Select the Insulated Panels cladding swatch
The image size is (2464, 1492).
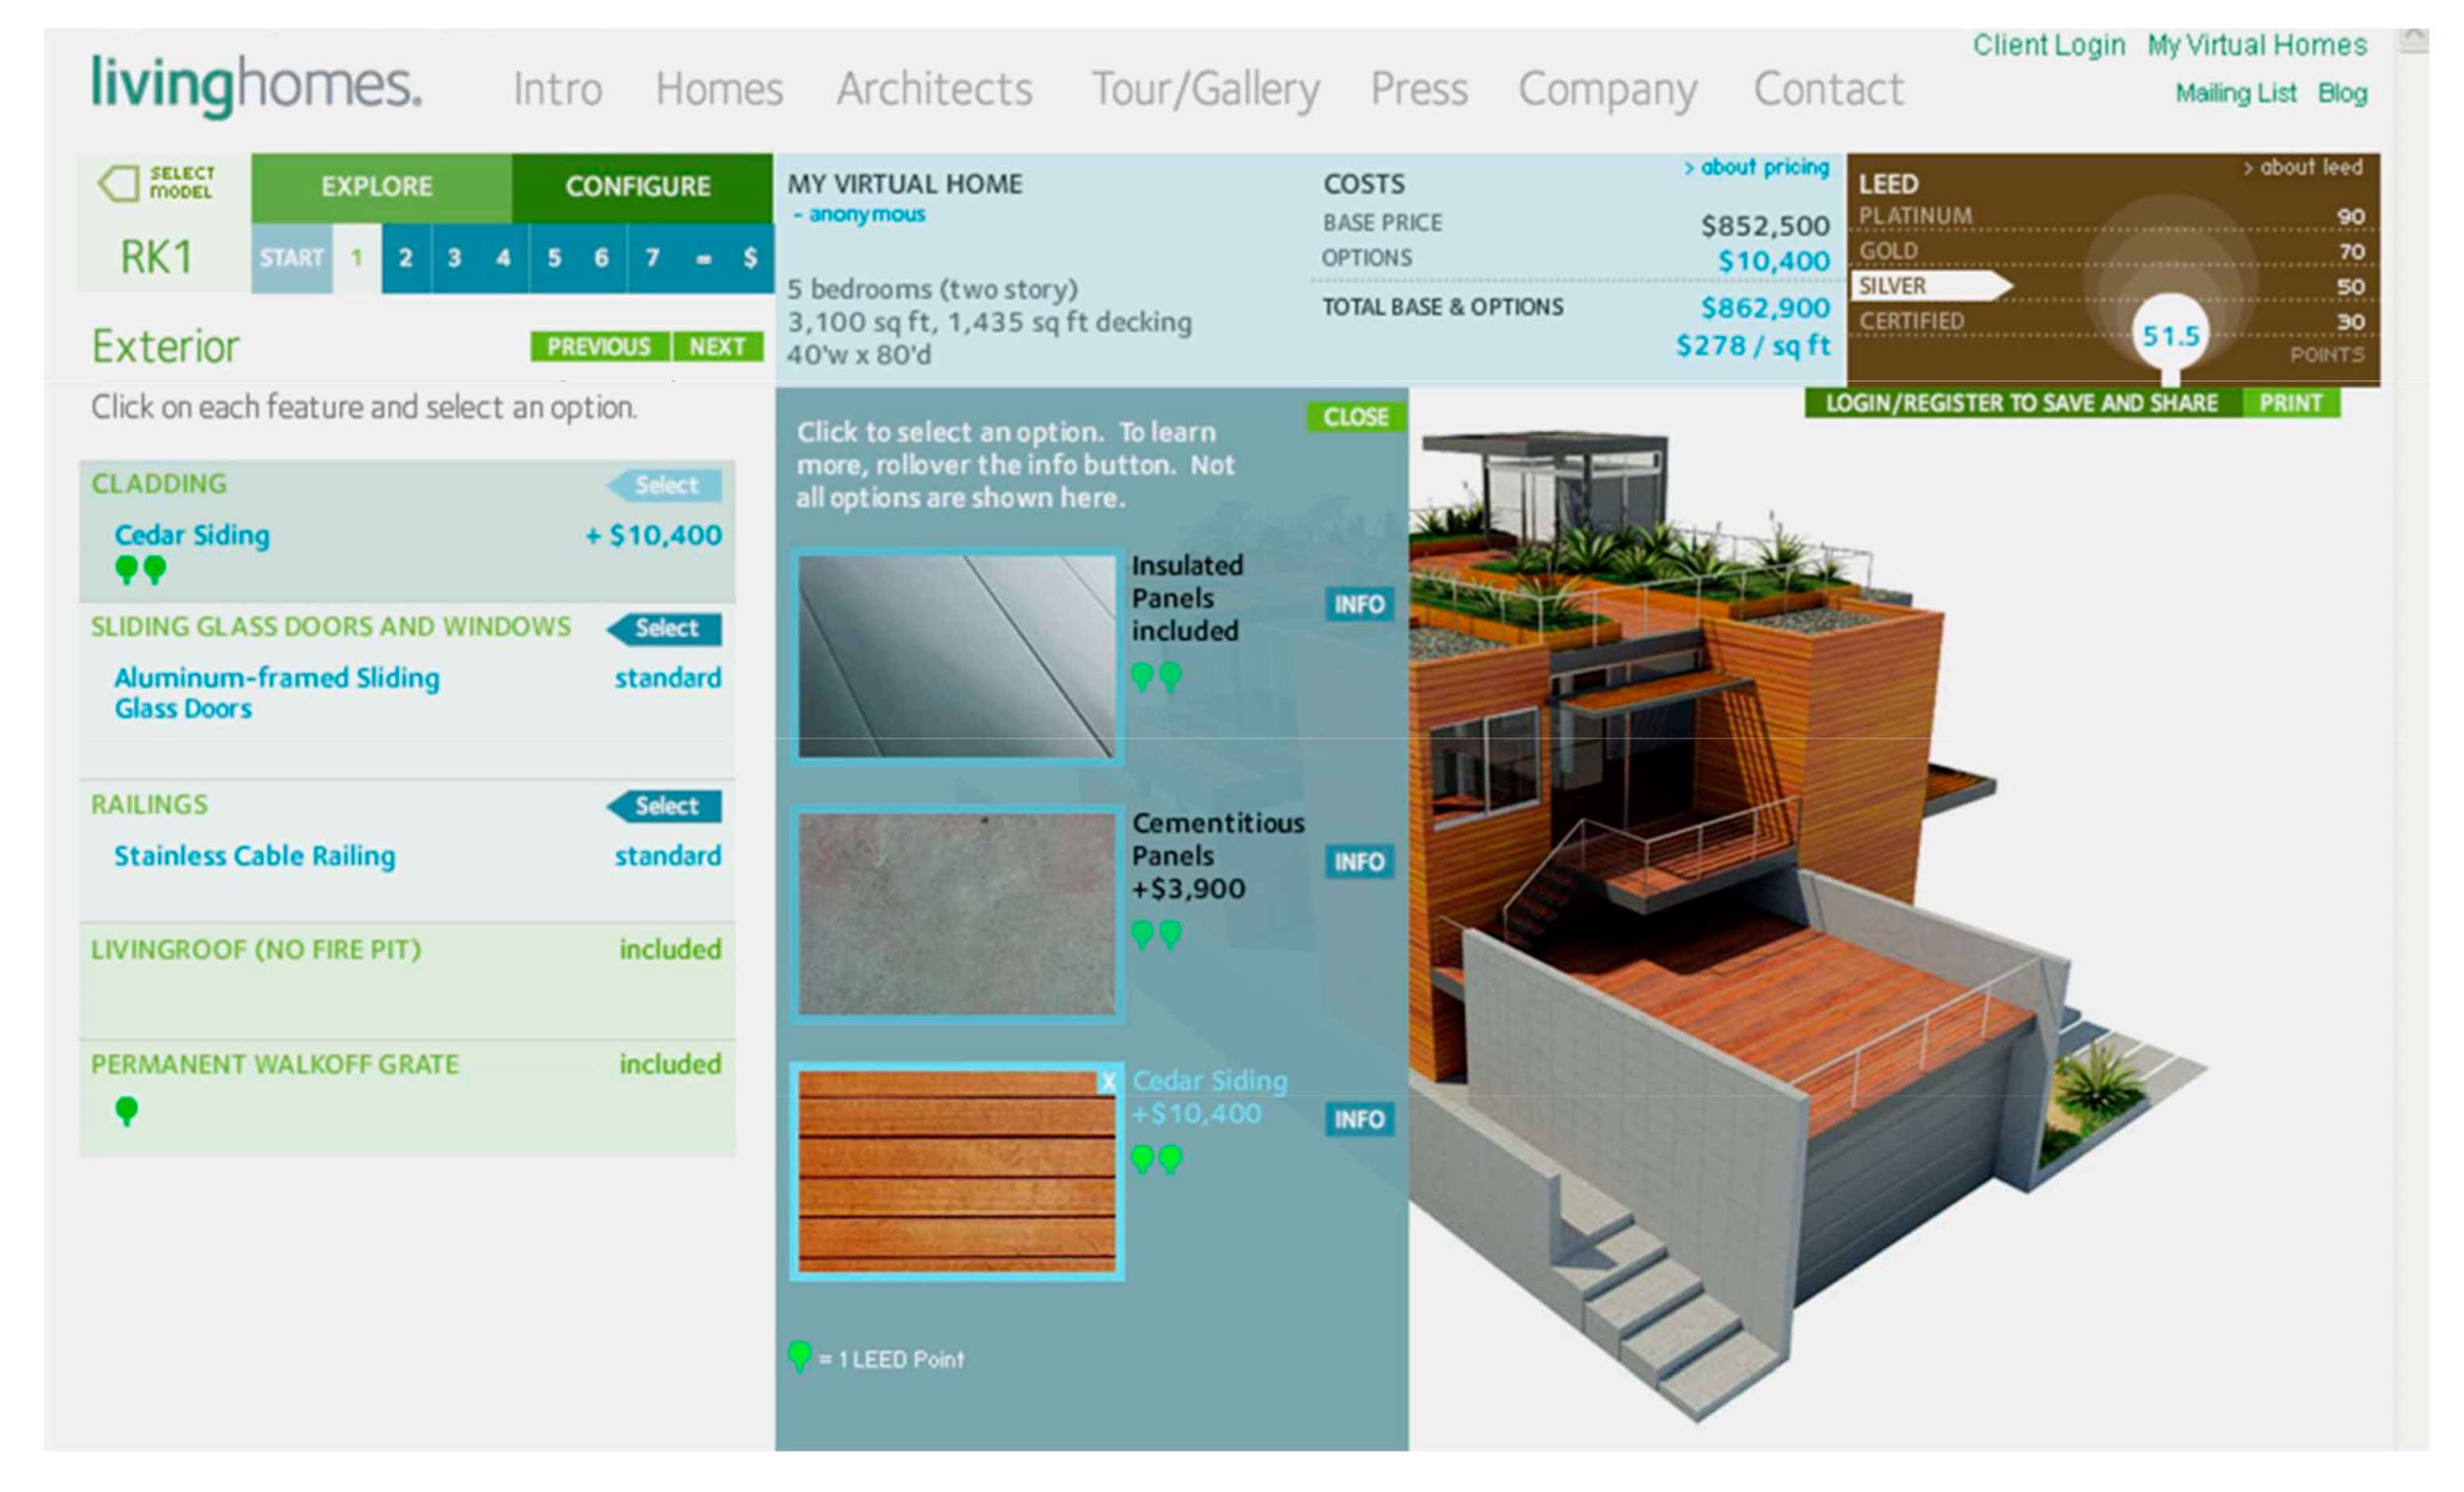(956, 656)
